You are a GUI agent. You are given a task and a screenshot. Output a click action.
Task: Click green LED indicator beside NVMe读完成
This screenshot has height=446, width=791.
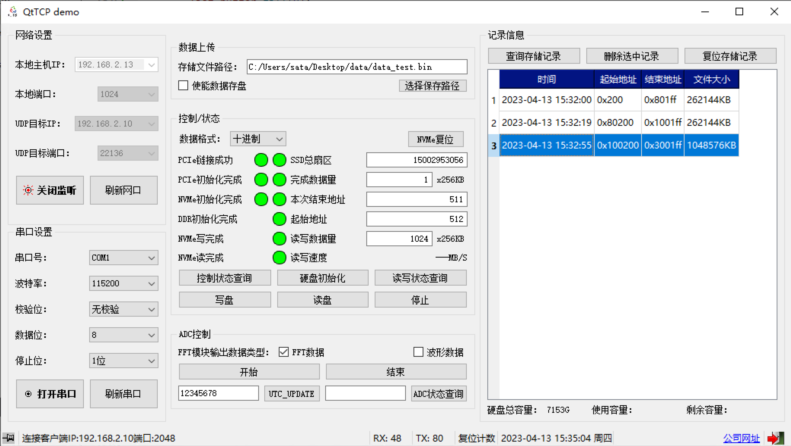pyautogui.click(x=278, y=258)
